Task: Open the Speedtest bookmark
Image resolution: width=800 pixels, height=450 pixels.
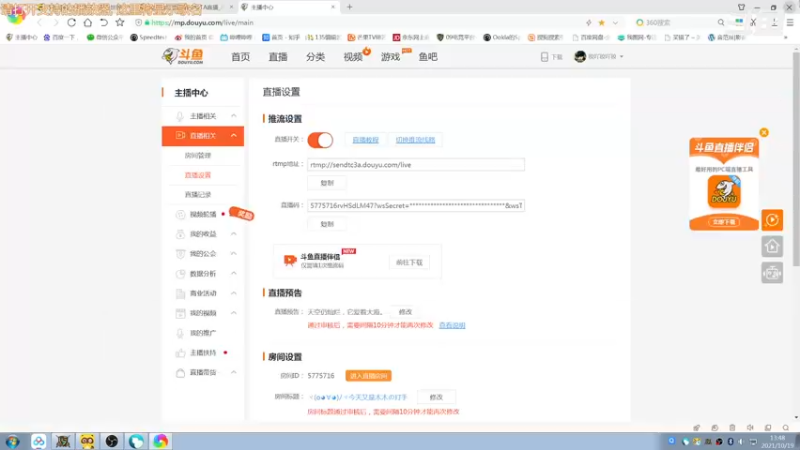Action: click(148, 37)
